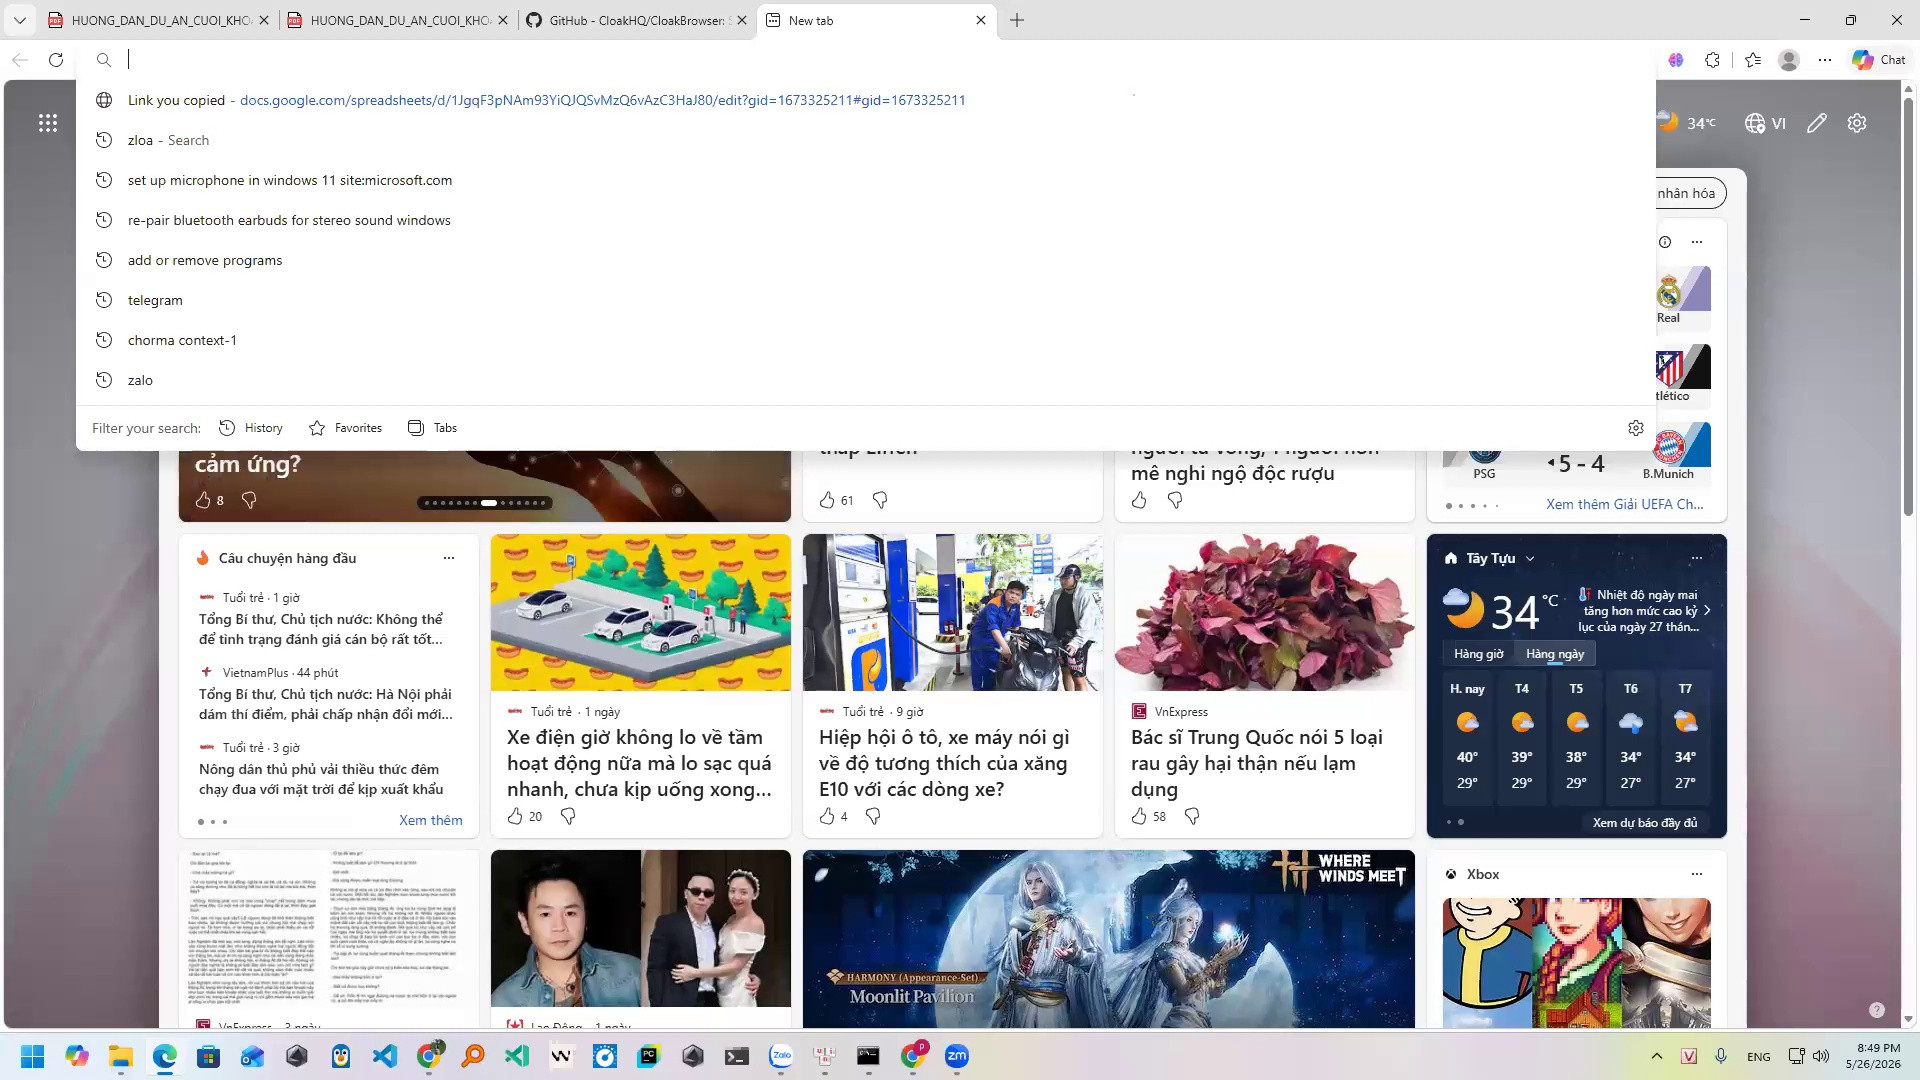
Task: Select the 'add or remove programs' suggestion
Action: click(866, 260)
